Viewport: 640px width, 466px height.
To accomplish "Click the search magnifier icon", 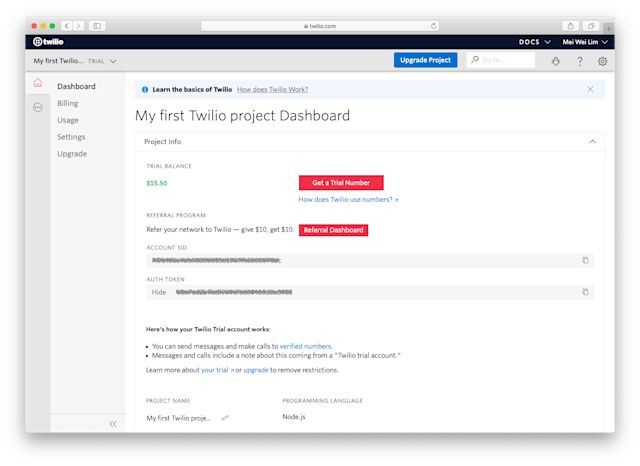I will pyautogui.click(x=475, y=60).
